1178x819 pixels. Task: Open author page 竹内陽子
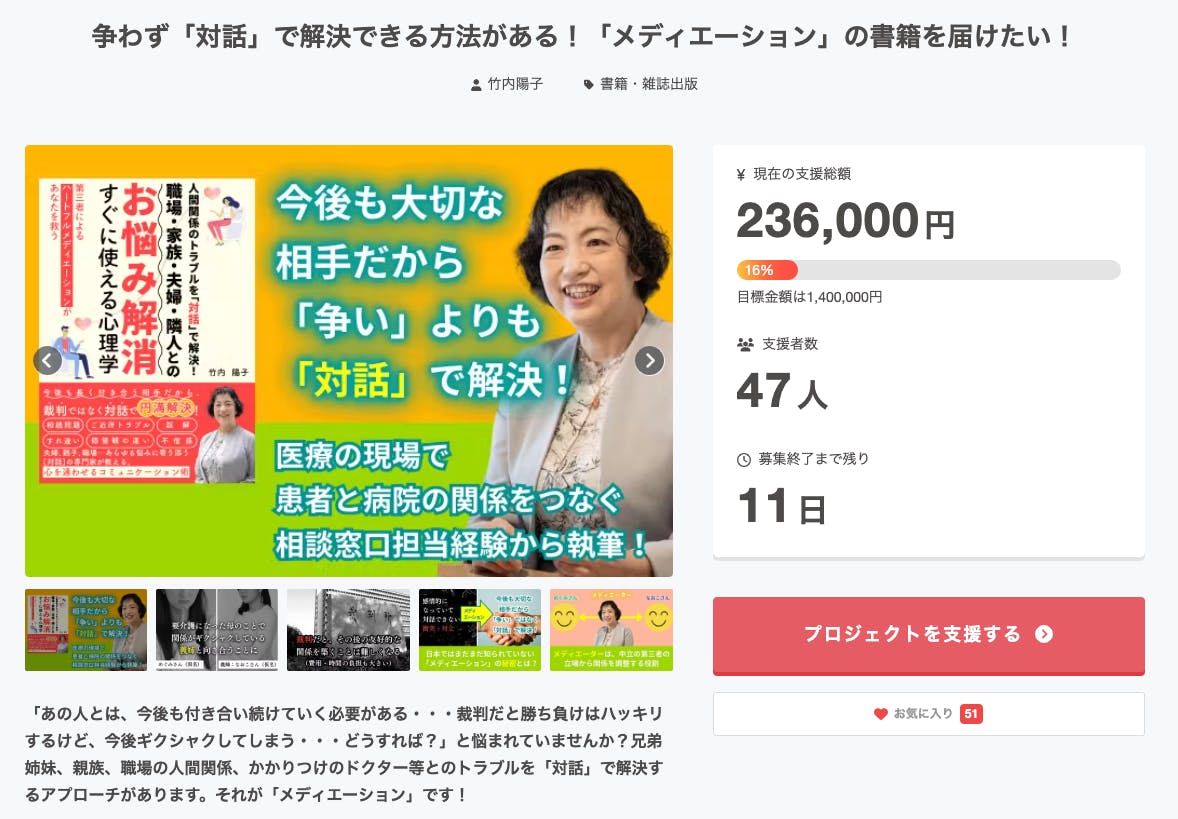point(515,84)
